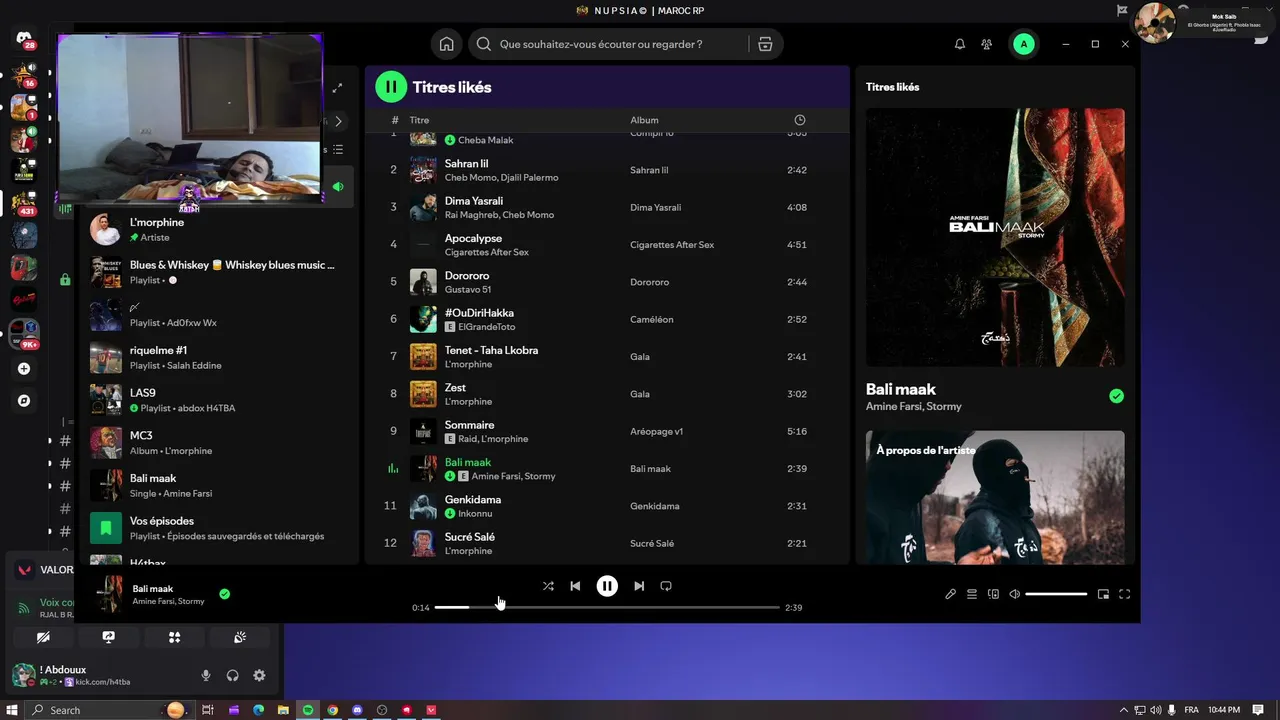The image size is (1280, 720).
Task: Click ElGrandeToto artist link
Action: [x=487, y=327]
